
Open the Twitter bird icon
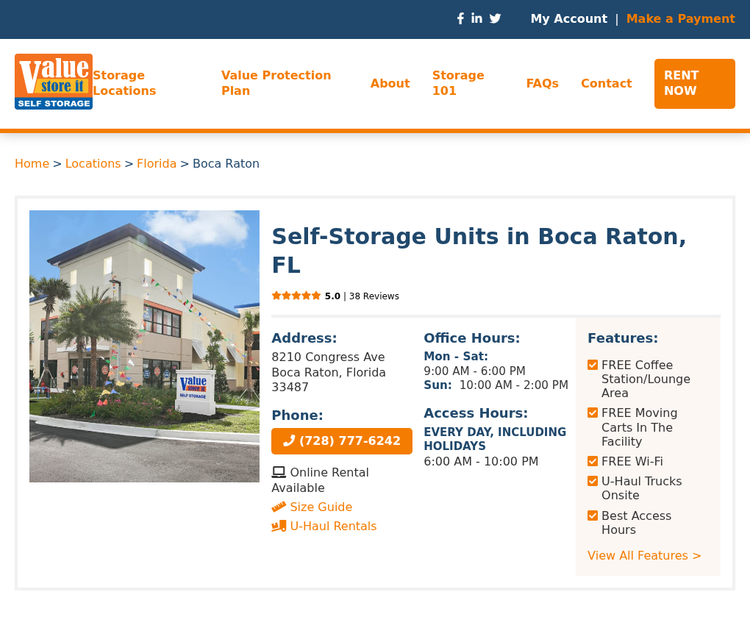click(495, 19)
